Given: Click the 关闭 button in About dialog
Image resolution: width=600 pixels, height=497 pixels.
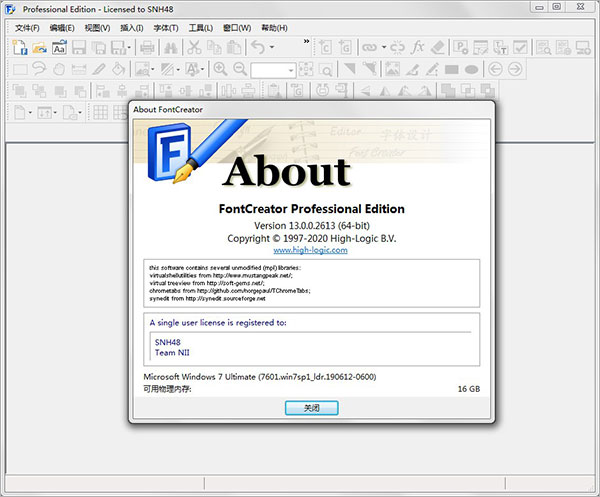Looking at the screenshot, I should [311, 408].
